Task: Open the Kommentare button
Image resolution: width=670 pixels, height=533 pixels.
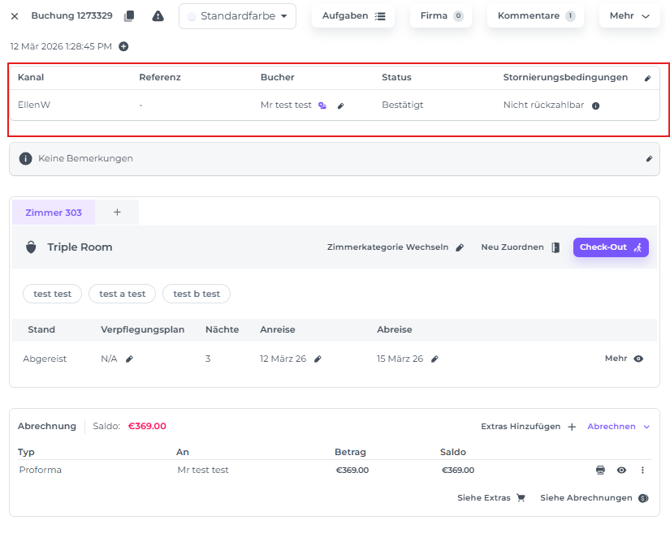Action: [x=535, y=16]
